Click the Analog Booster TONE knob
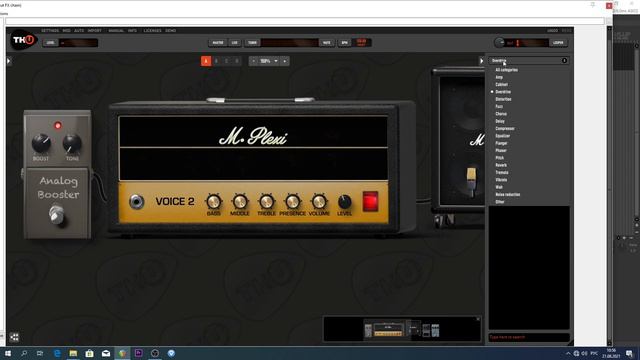640x360 pixels. point(72,143)
